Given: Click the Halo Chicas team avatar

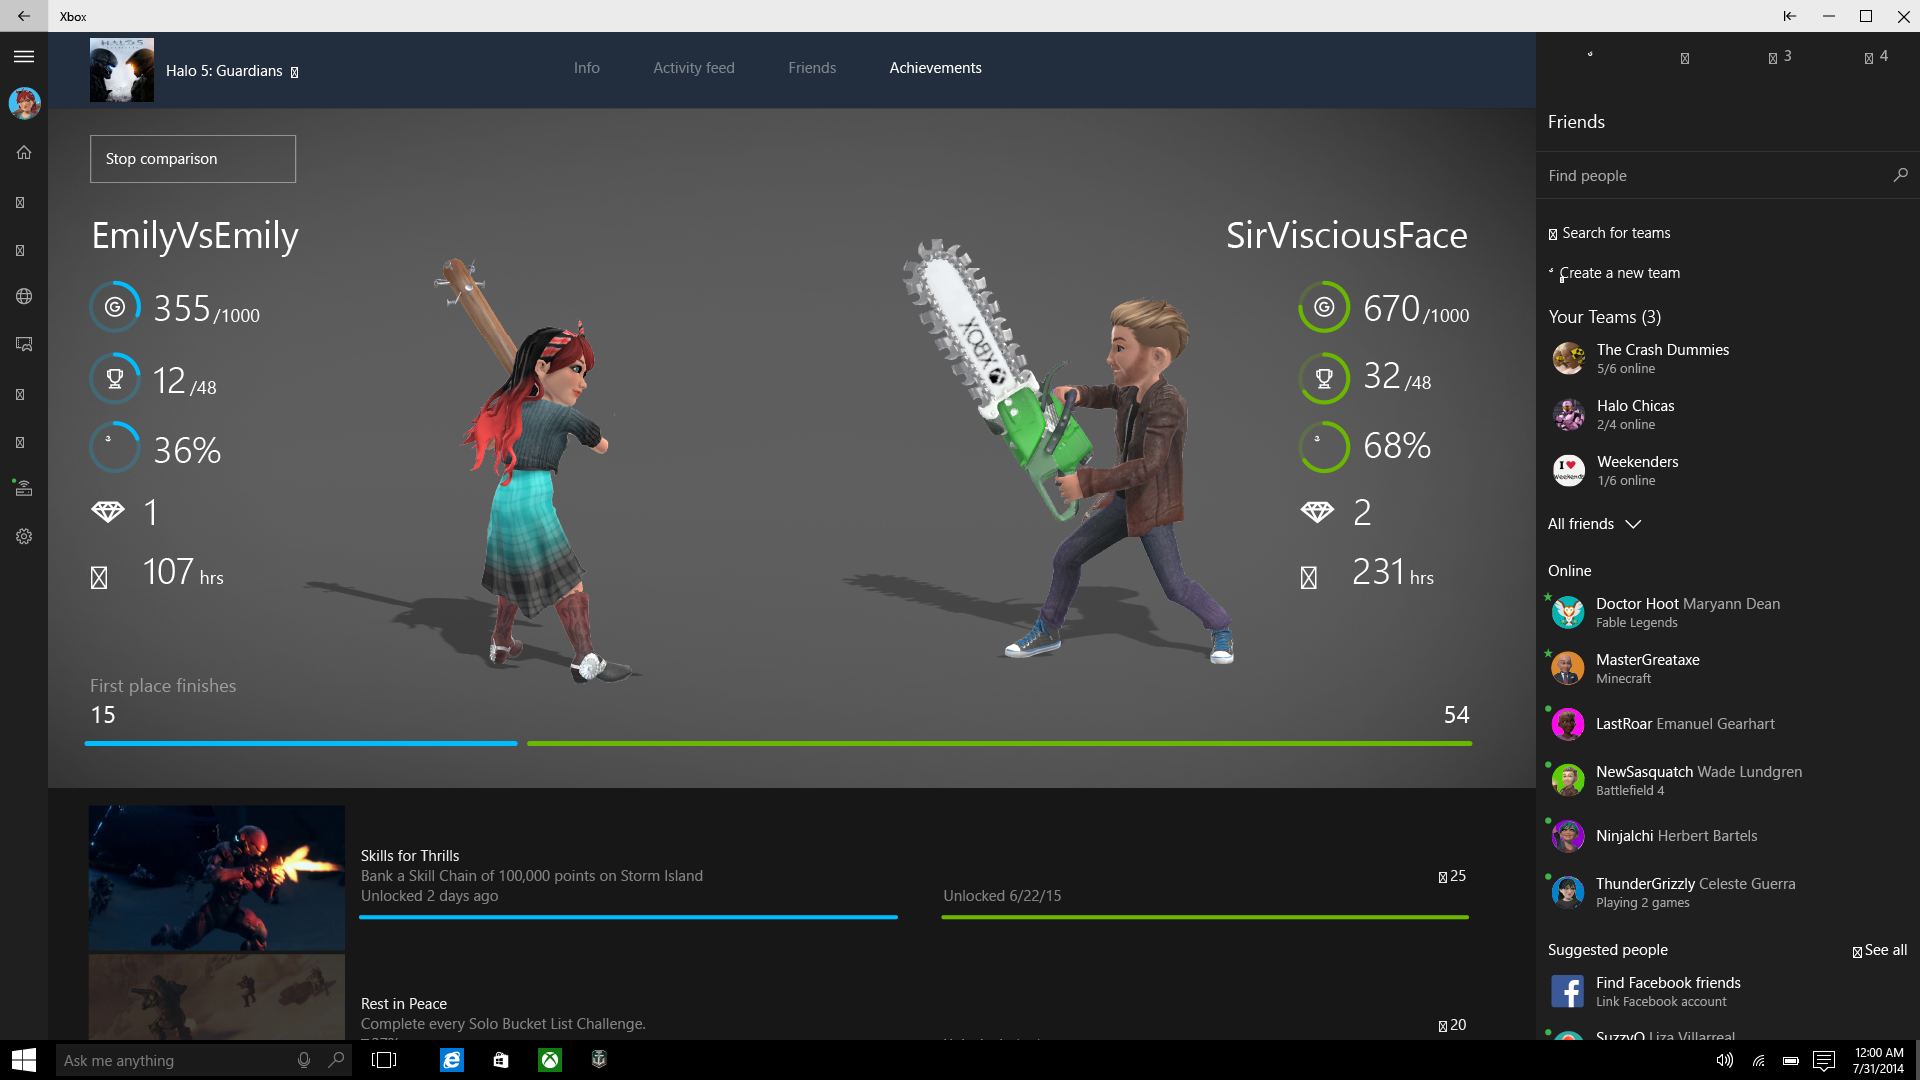Looking at the screenshot, I should [1568, 414].
